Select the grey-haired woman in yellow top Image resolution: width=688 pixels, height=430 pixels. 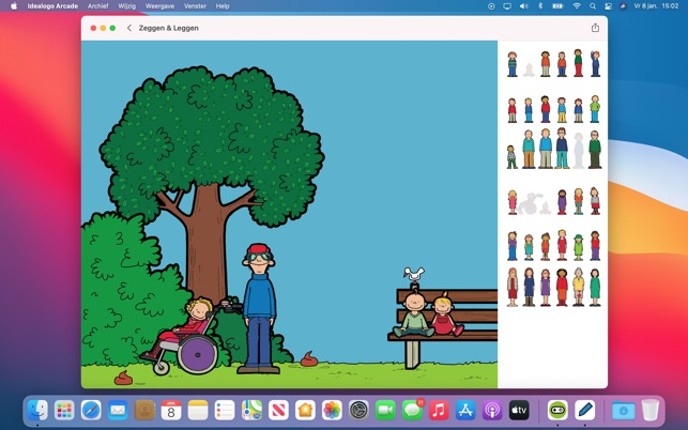pos(578,287)
